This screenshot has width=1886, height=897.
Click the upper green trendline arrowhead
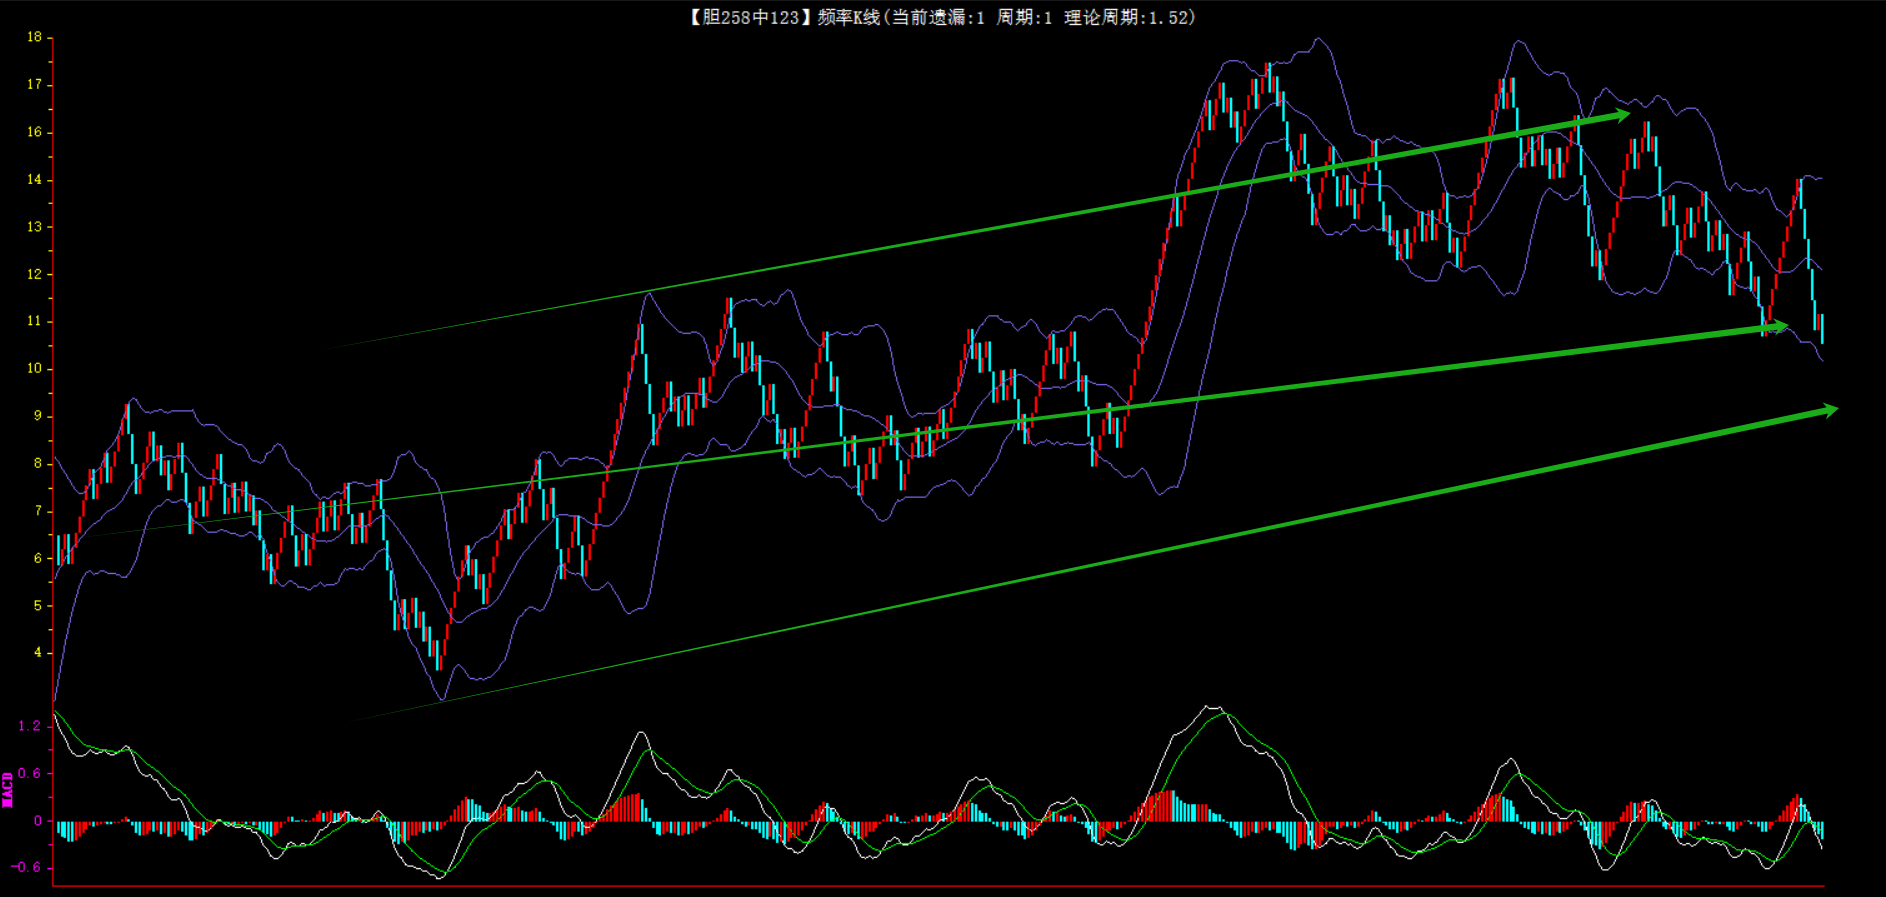pos(1621,116)
